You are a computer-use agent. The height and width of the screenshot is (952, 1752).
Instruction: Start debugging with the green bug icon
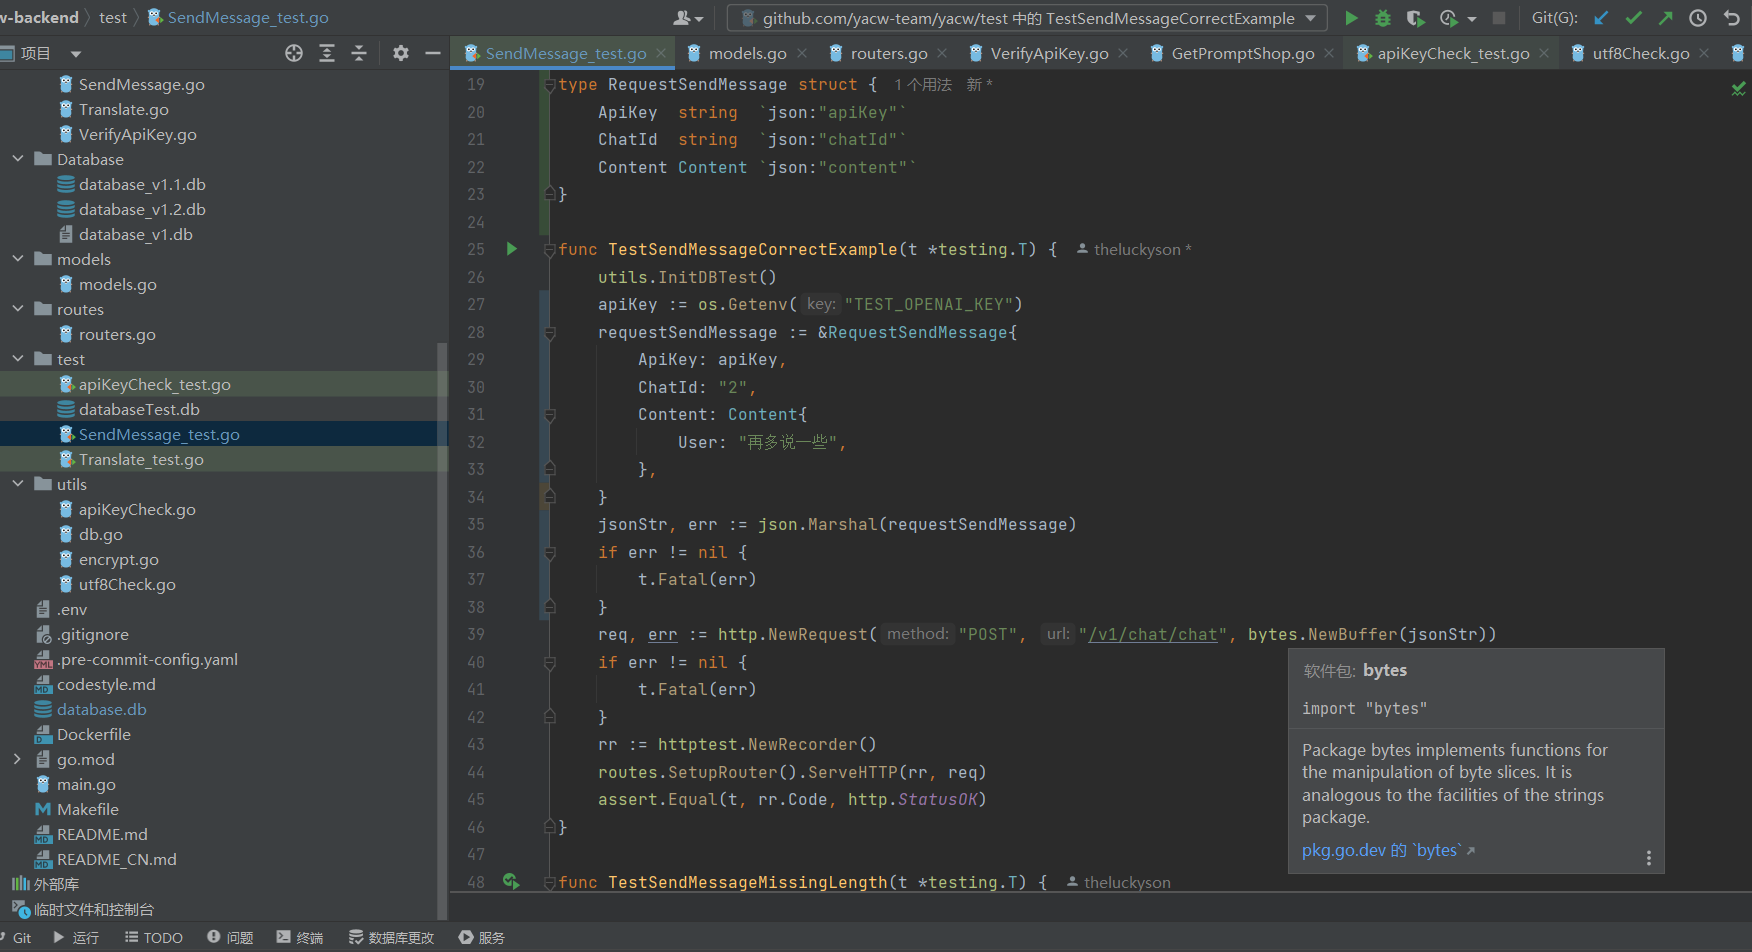(1383, 18)
